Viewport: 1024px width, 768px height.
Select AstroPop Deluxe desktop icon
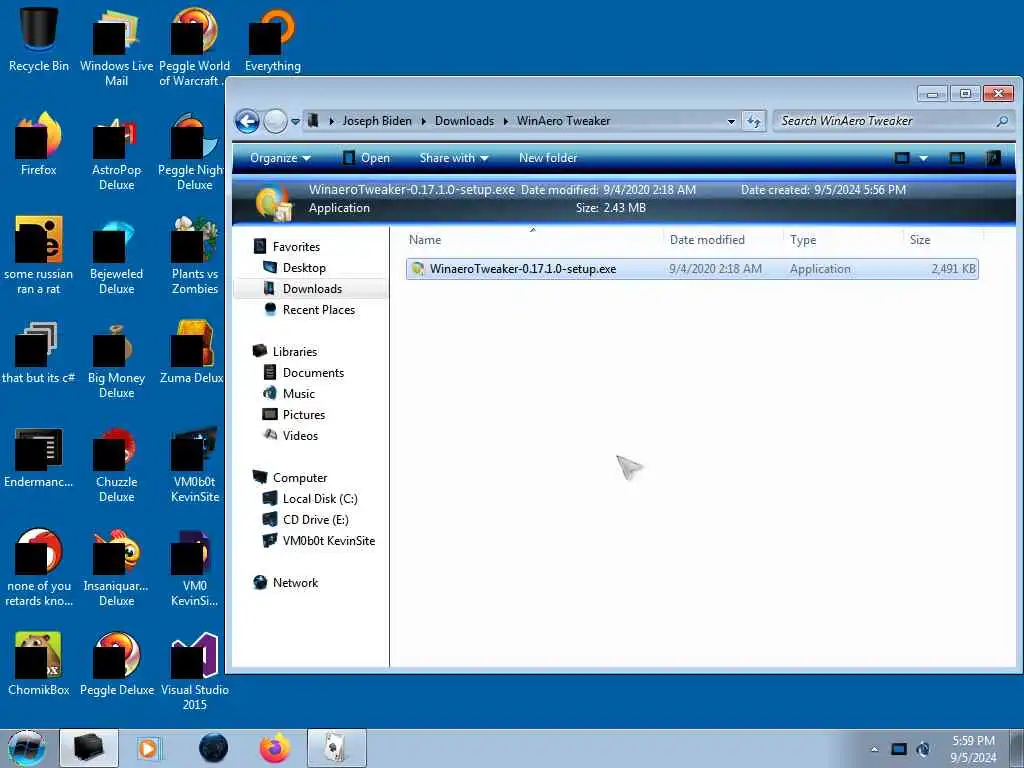pos(116,152)
